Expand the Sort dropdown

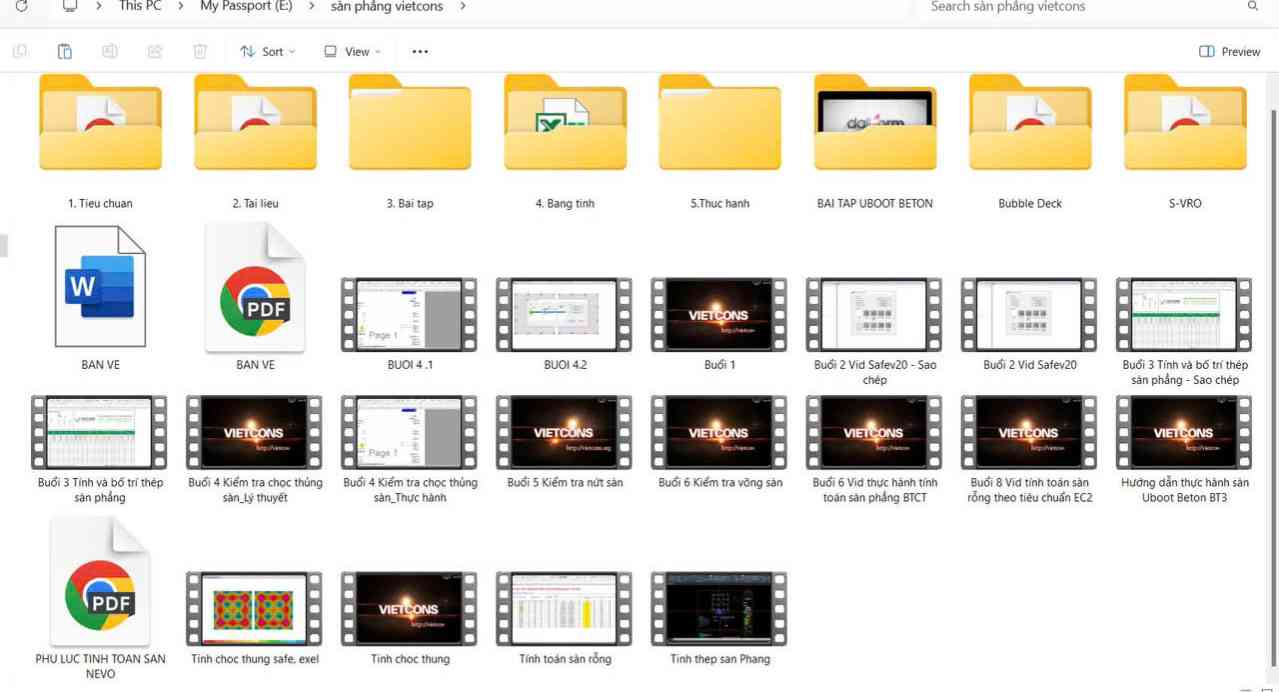[268, 52]
